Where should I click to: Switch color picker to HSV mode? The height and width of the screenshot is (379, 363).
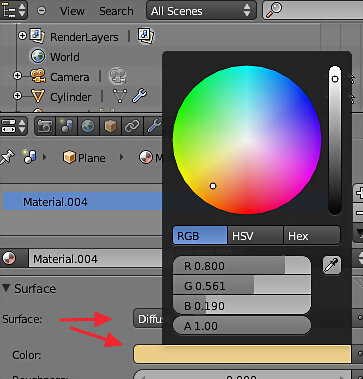[255, 236]
